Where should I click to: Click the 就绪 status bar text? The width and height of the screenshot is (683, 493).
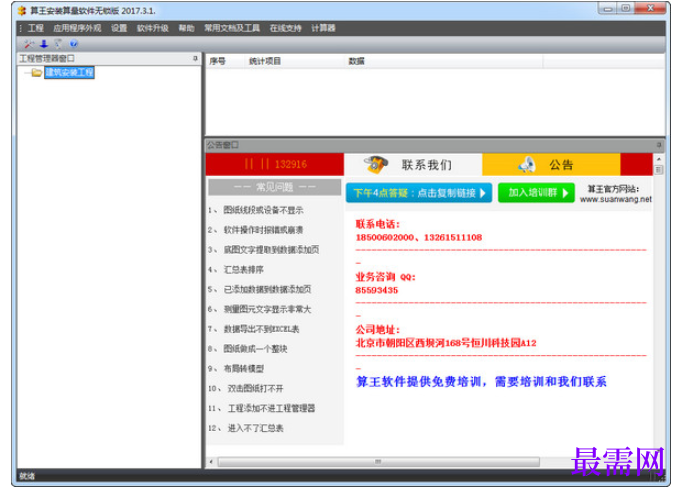(x=27, y=476)
